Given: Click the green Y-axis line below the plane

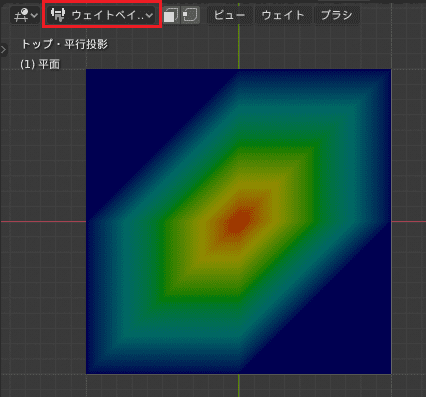Looking at the screenshot, I should coord(239,385).
